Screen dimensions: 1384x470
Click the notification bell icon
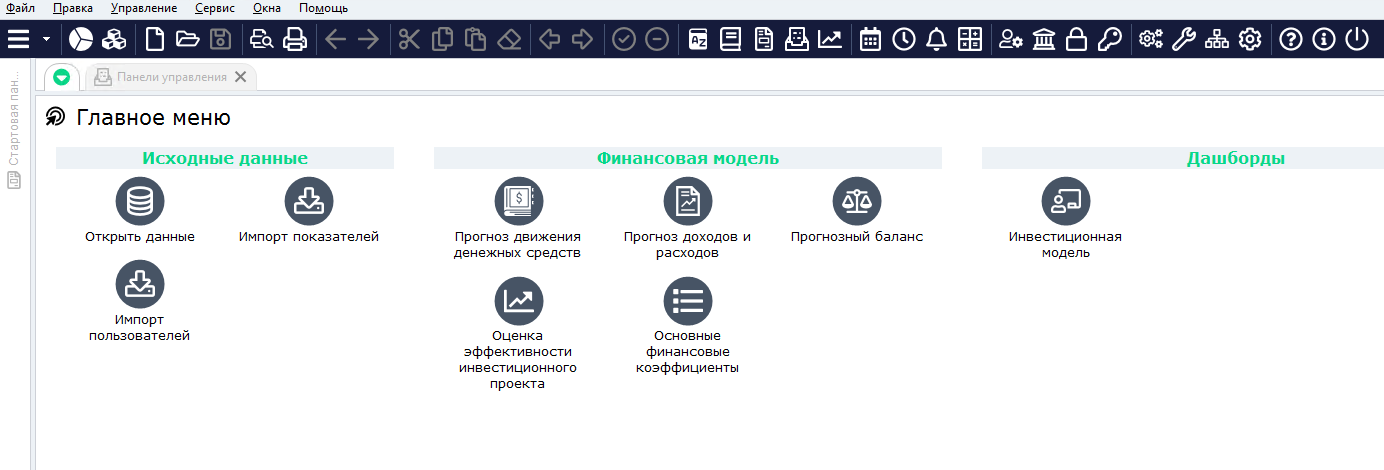(x=936, y=39)
